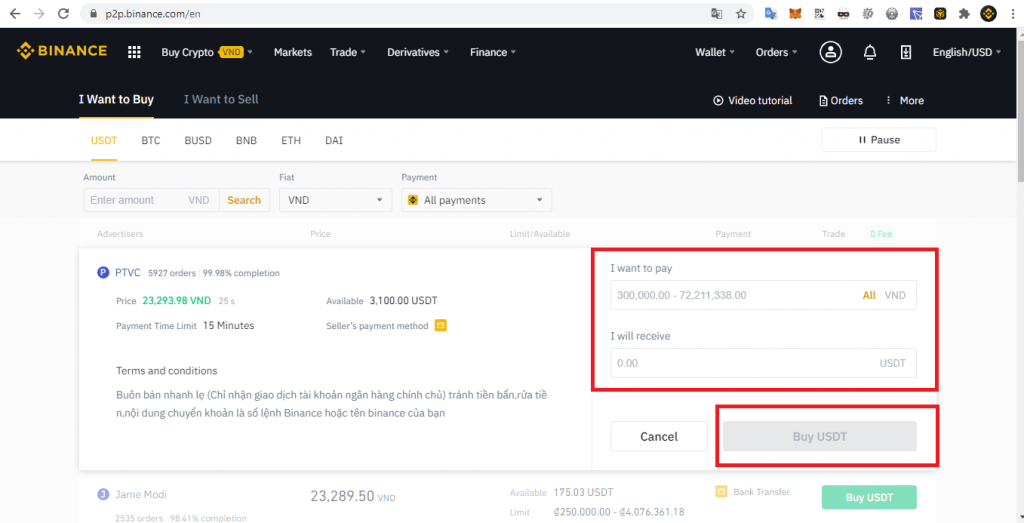Click the grey Buy USDT button
Viewport: 1024px width, 523px height.
820,436
